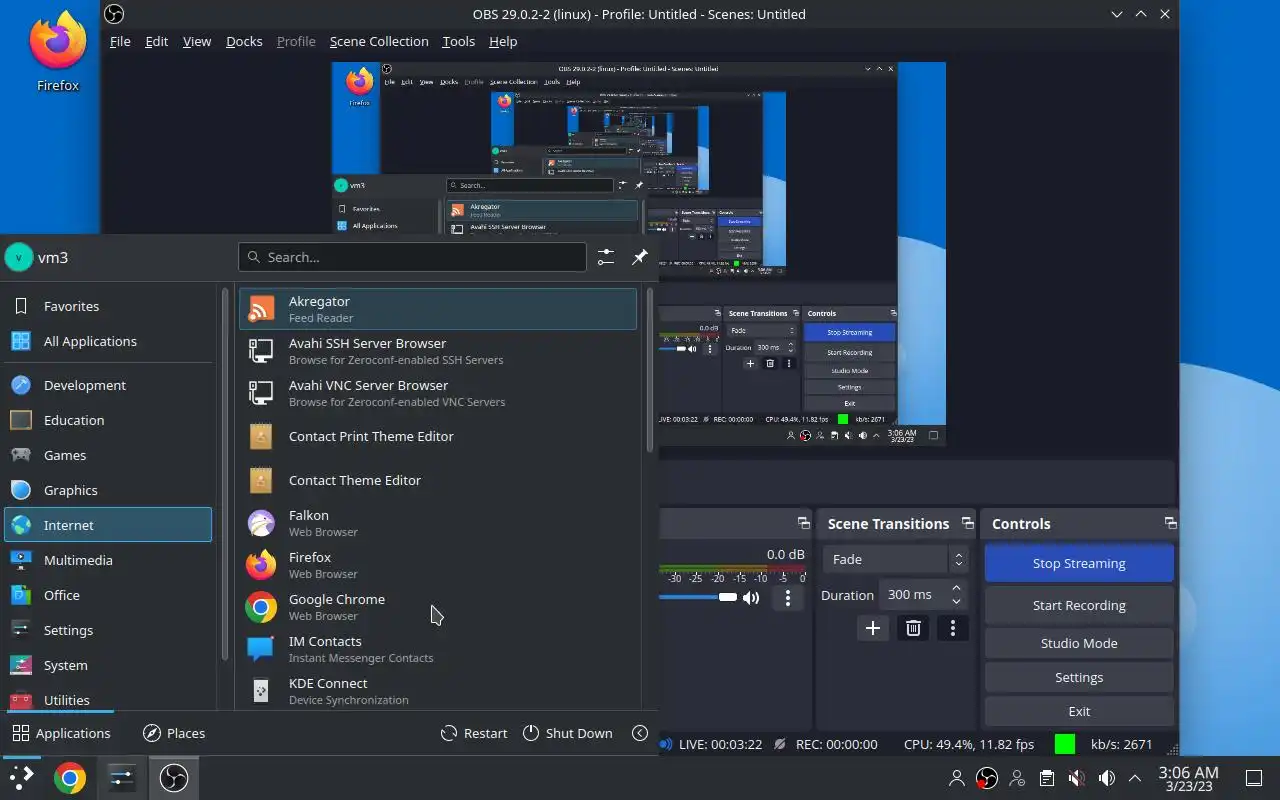Viewport: 1280px width, 800px height.
Task: Launch Contact Theme Editor
Action: click(438, 480)
